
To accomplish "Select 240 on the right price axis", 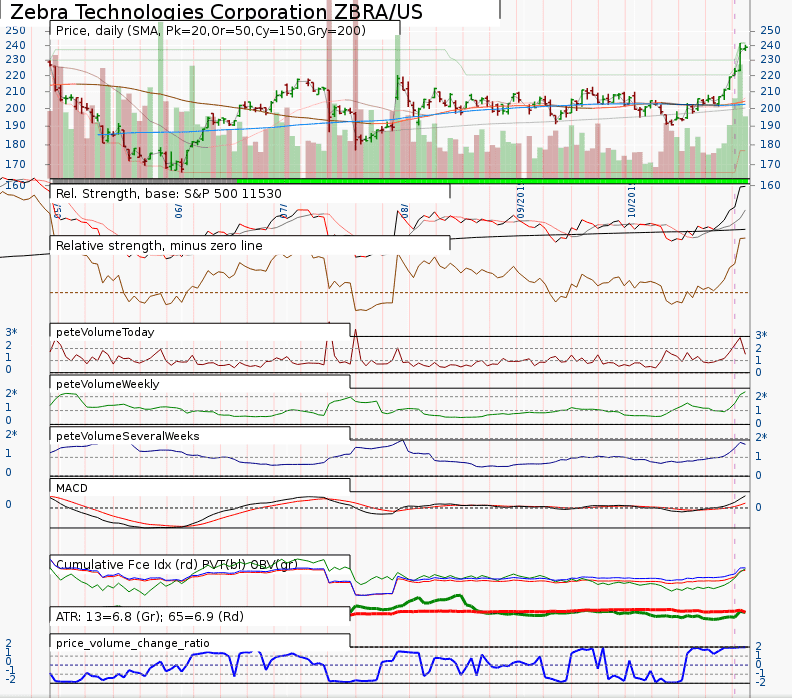I will tap(770, 45).
